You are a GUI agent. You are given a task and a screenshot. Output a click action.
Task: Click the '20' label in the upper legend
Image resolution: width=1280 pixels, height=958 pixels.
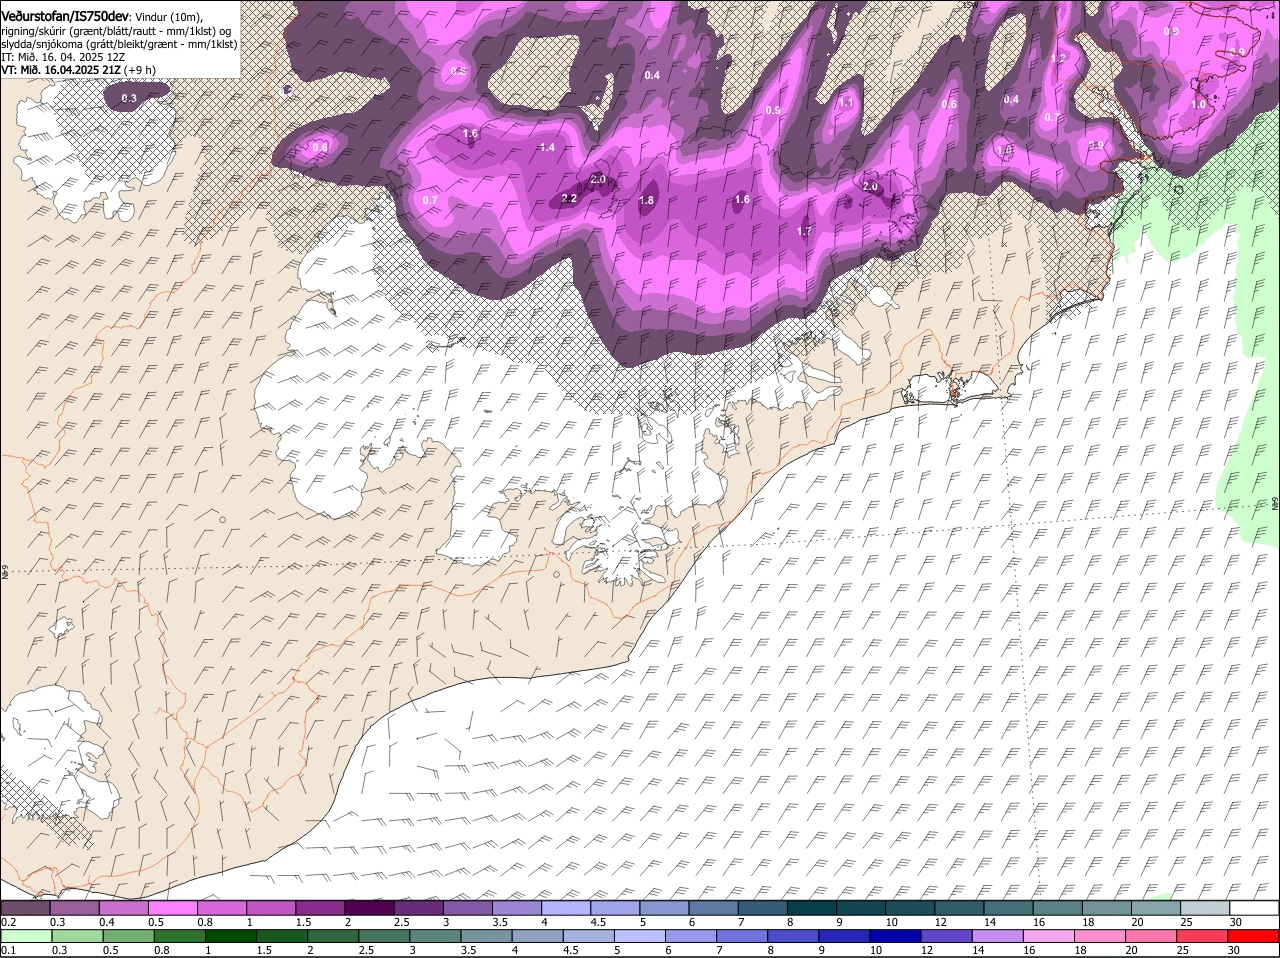click(1138, 922)
